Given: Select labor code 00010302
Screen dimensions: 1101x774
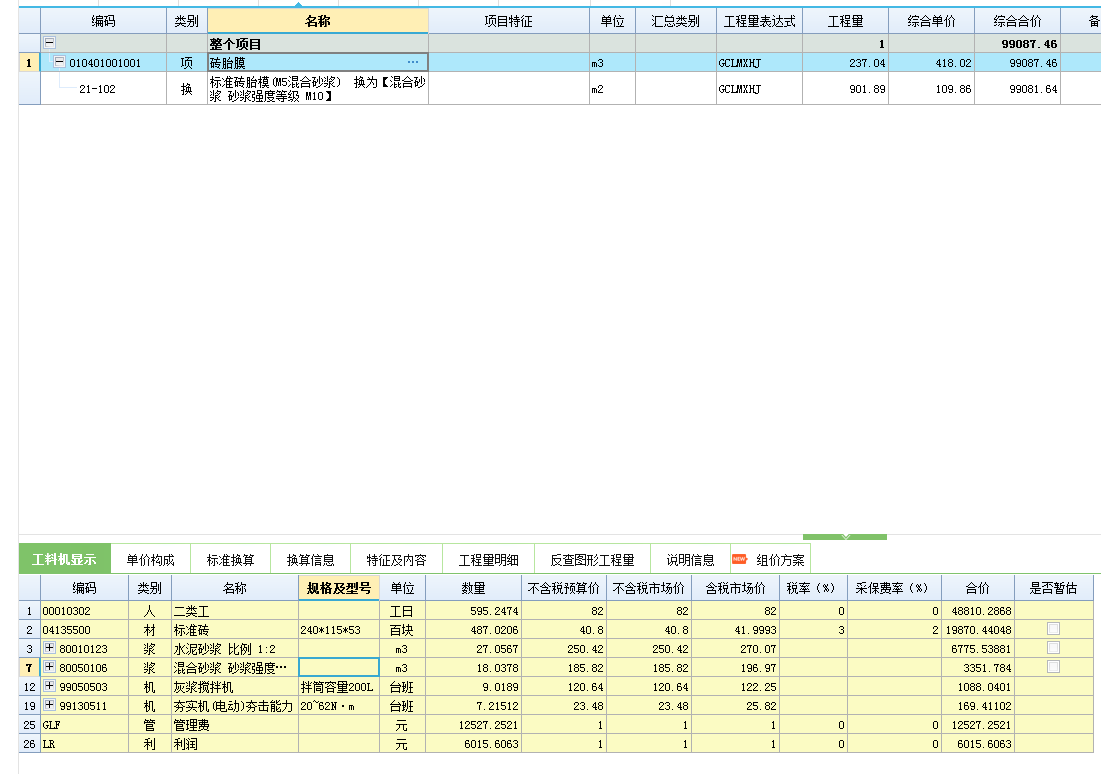Looking at the screenshot, I should pyautogui.click(x=84, y=610).
